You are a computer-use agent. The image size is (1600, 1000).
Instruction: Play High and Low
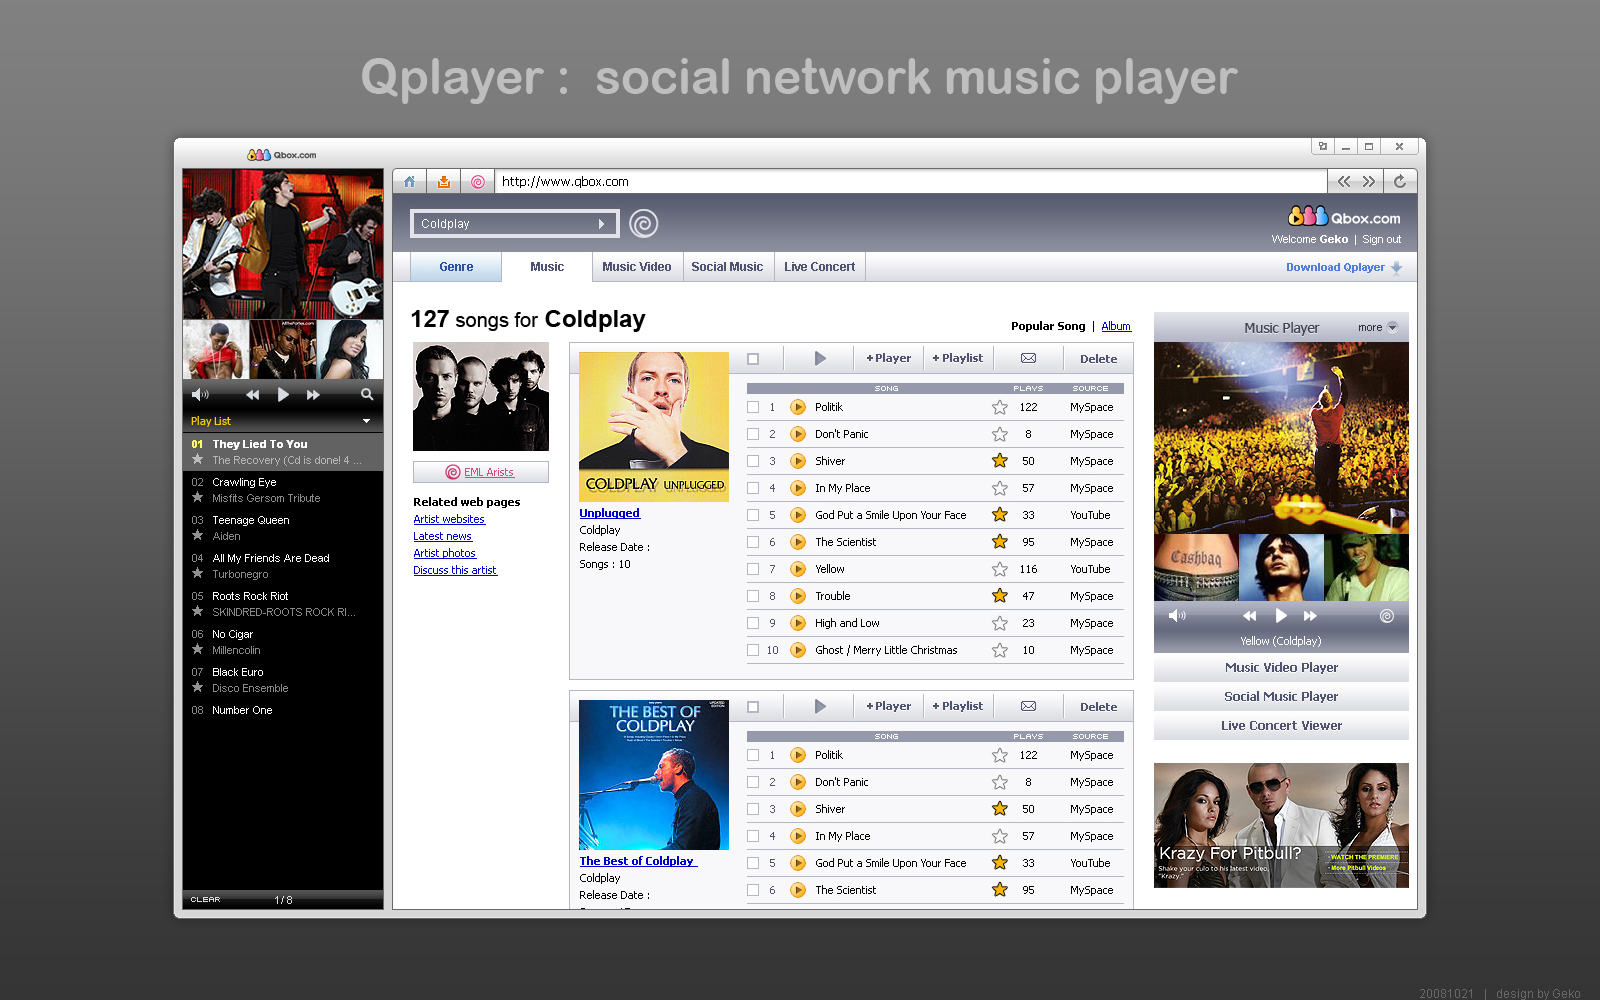pos(798,623)
